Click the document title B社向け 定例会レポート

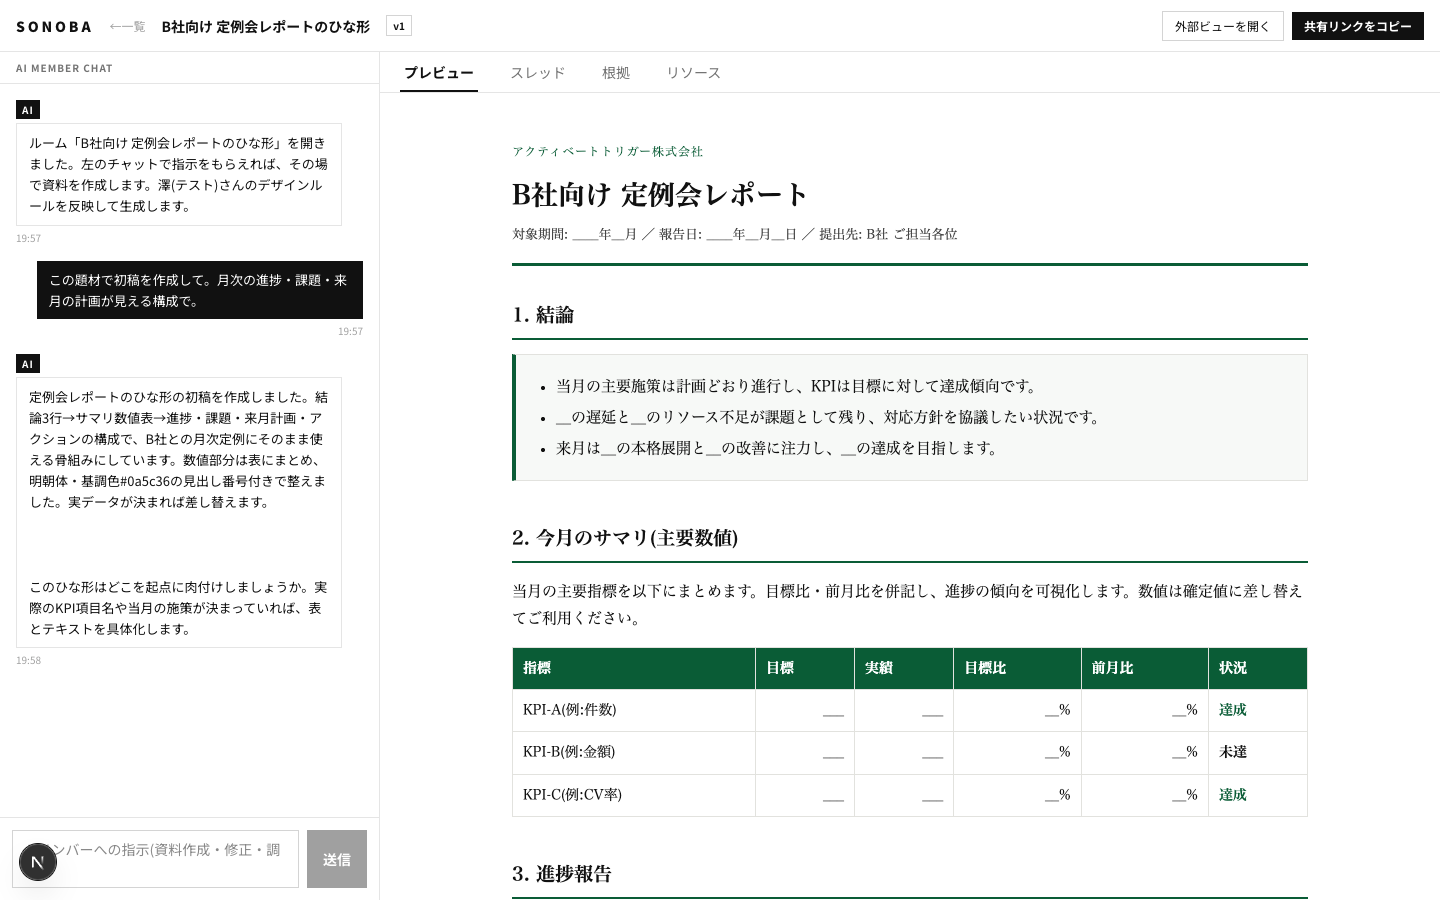pyautogui.click(x=659, y=194)
